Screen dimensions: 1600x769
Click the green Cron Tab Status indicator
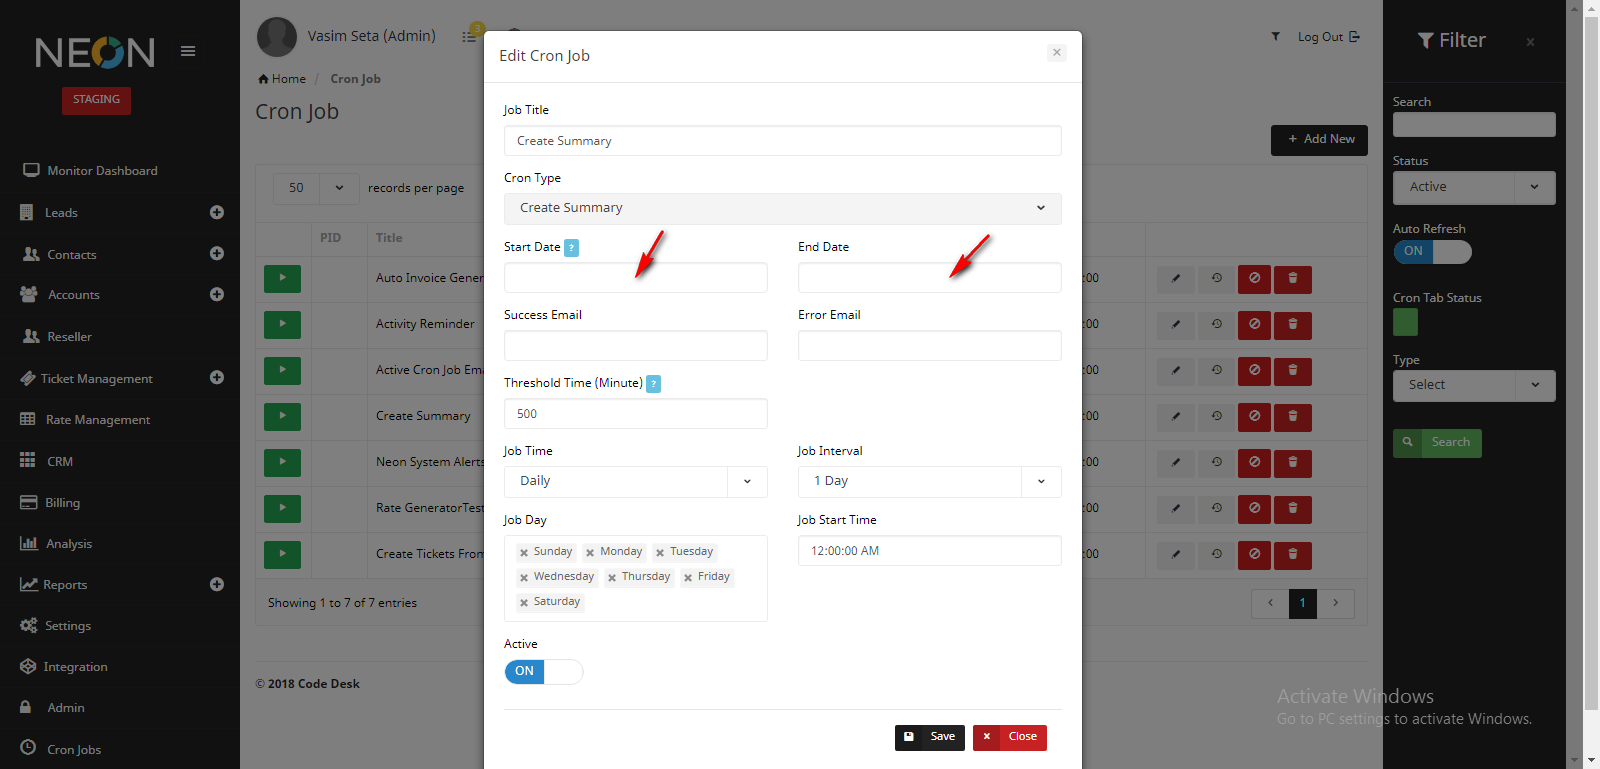pos(1405,322)
